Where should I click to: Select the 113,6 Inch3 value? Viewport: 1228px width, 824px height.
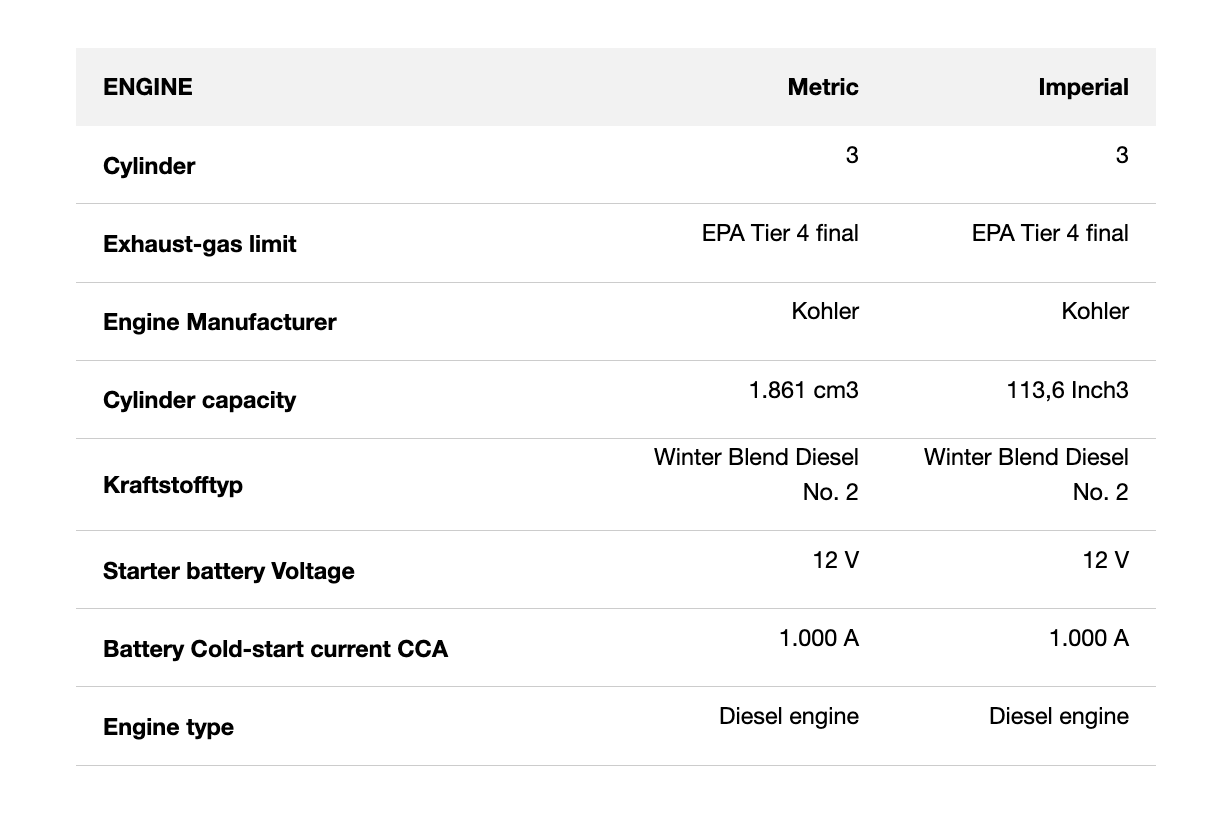[1066, 389]
